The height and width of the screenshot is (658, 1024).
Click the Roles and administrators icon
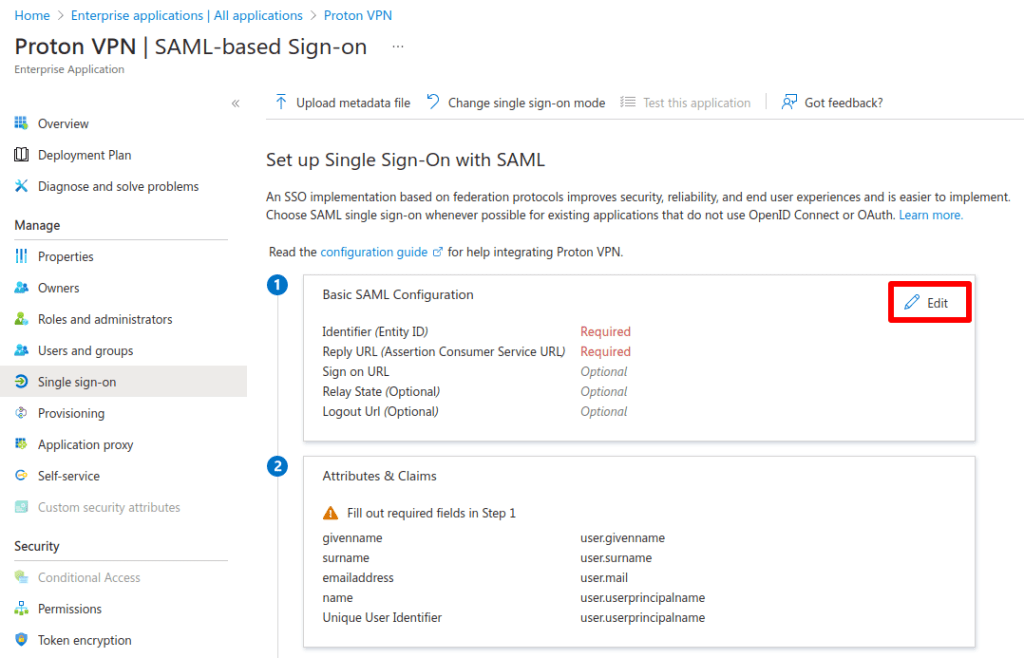tap(22, 319)
